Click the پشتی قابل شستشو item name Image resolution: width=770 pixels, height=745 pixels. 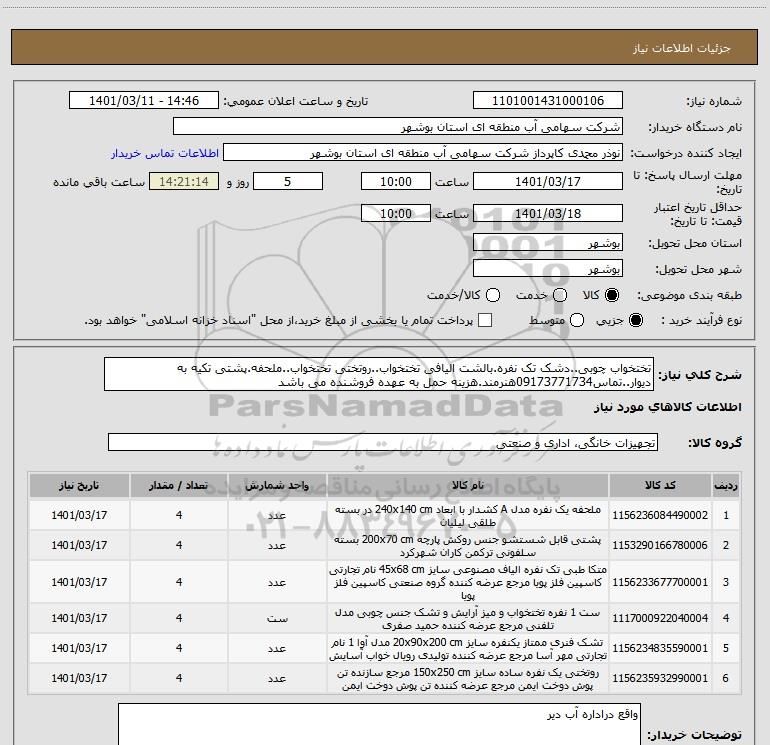468,546
